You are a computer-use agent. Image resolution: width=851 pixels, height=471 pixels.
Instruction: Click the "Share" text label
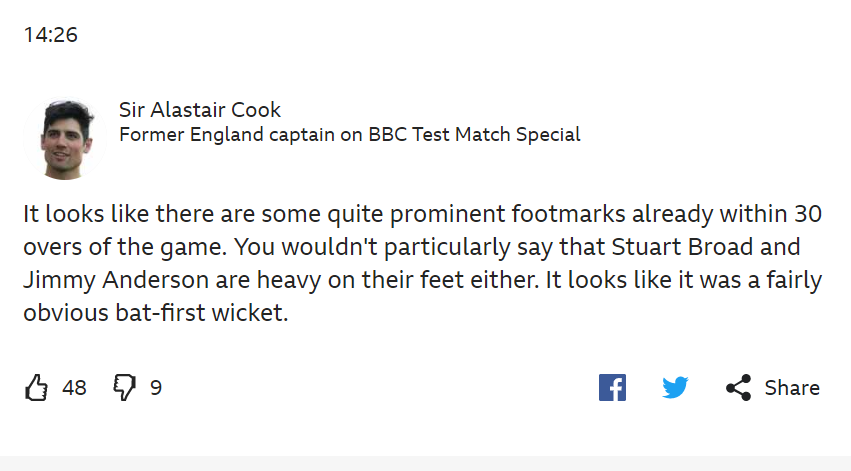792,388
